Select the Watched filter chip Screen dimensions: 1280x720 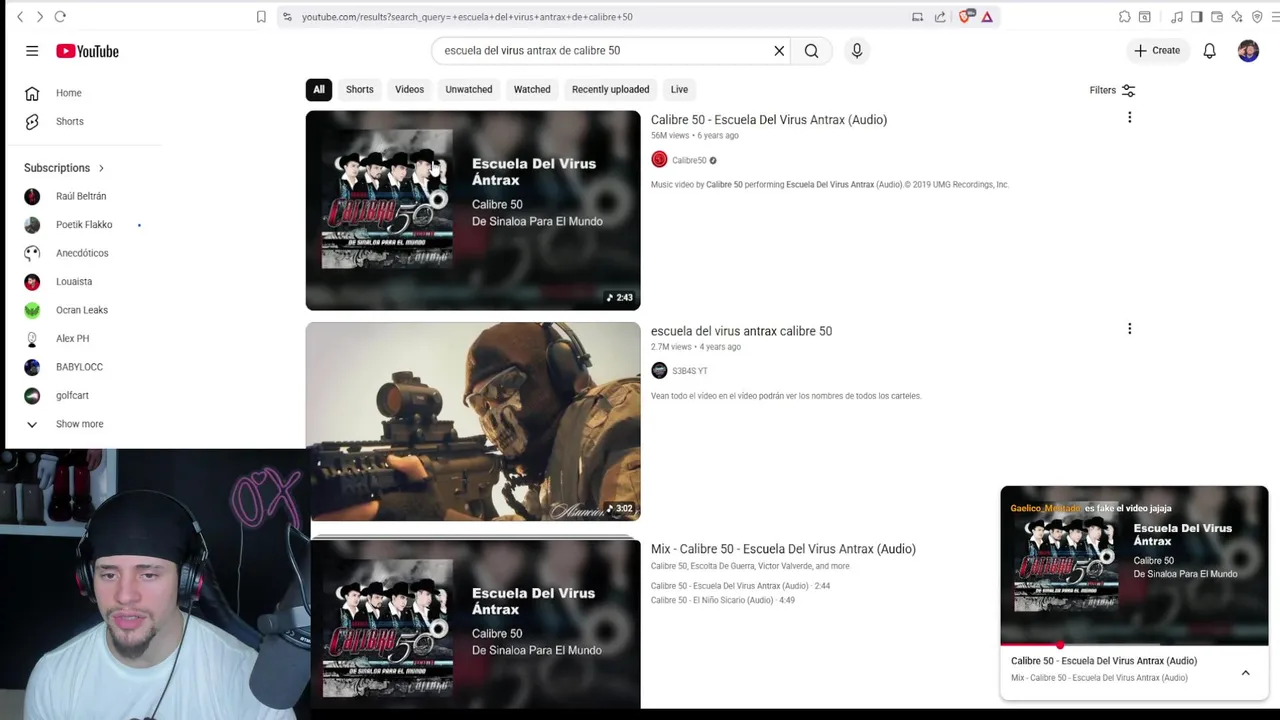pos(532,90)
